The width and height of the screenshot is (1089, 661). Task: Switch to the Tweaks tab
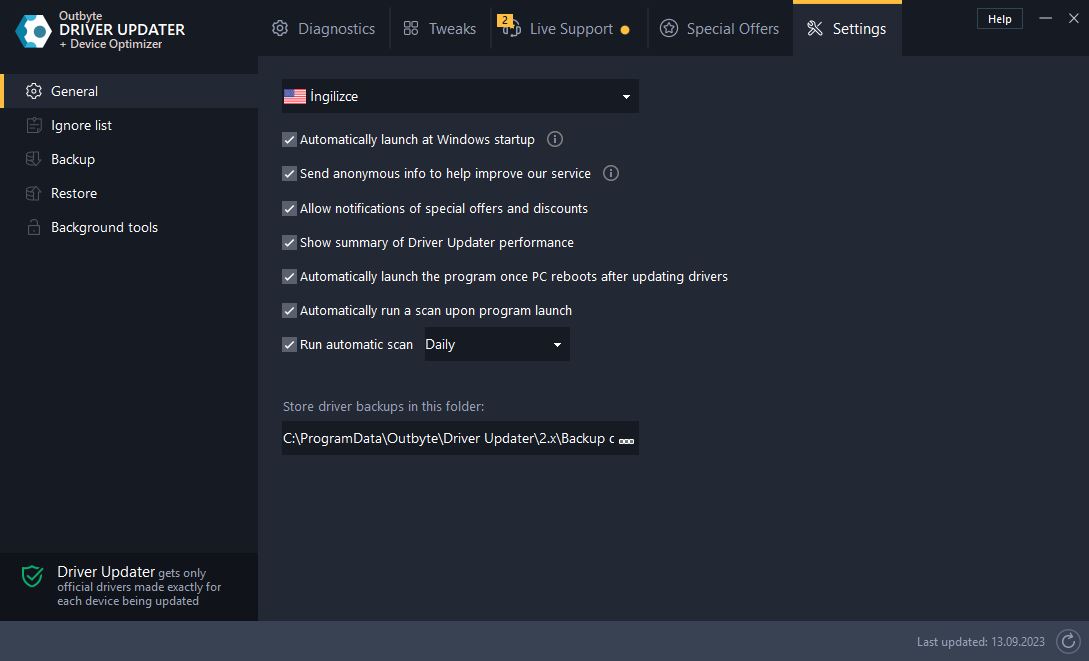[440, 28]
